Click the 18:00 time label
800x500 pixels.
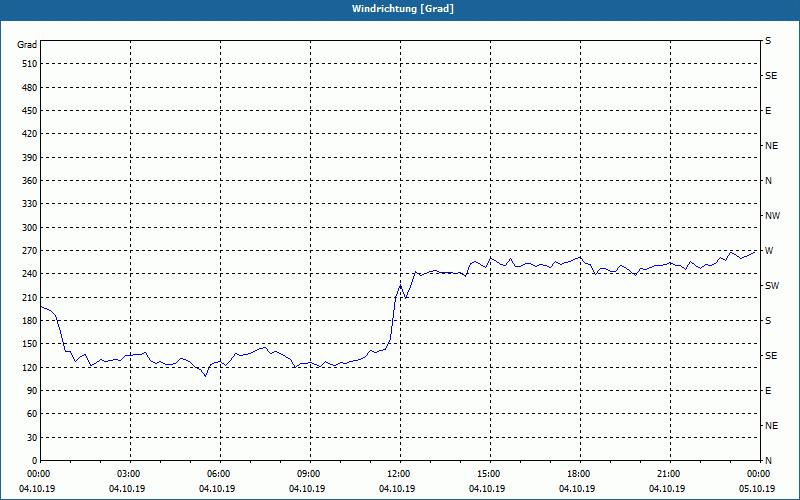click(578, 474)
